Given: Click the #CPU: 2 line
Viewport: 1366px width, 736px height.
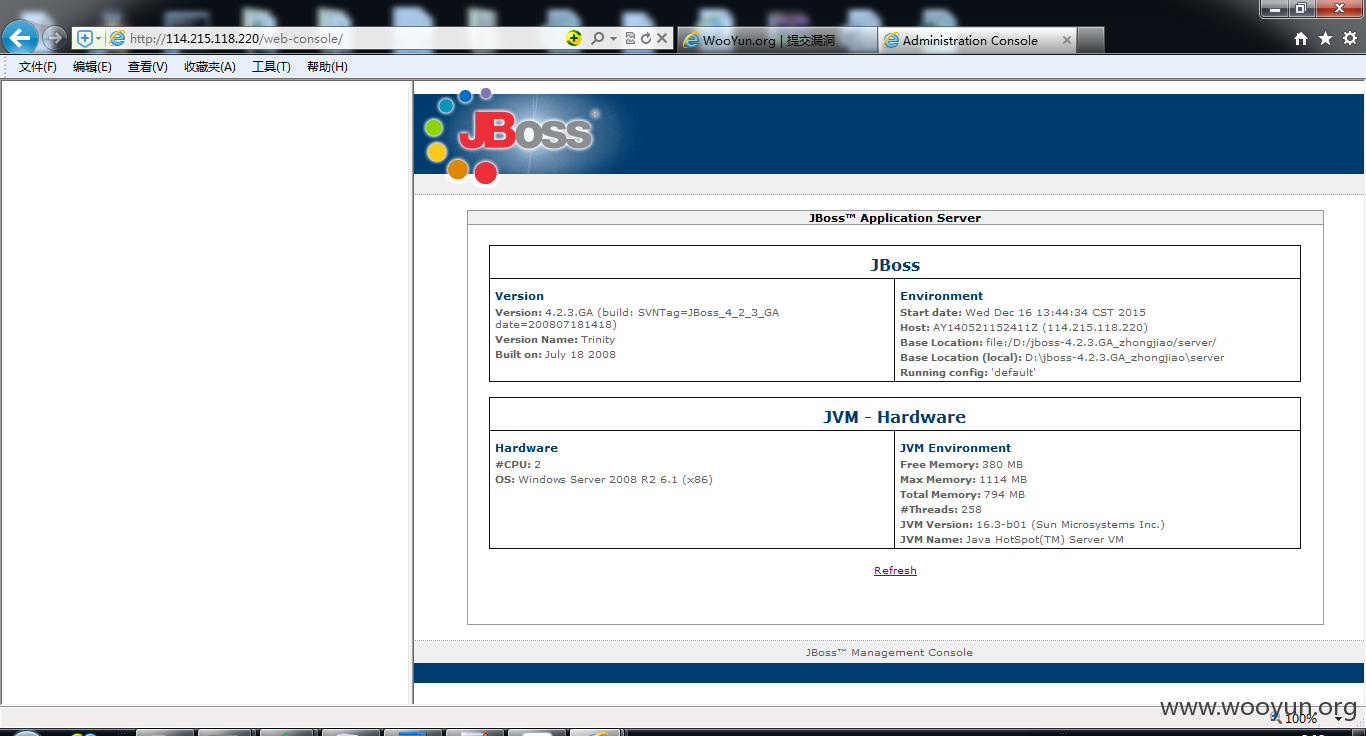Looking at the screenshot, I should tap(518, 465).
